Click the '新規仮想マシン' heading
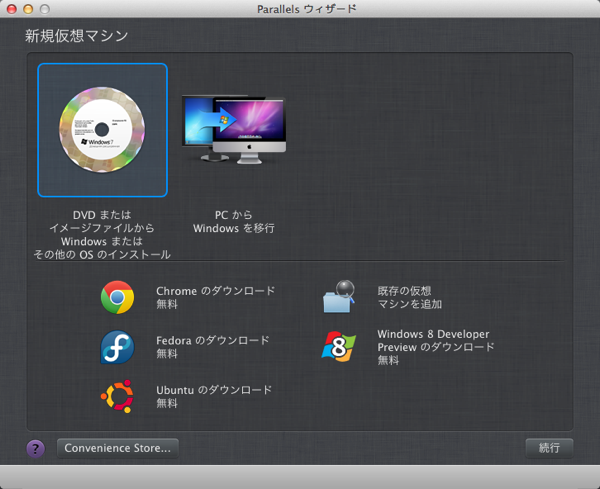This screenshot has width=600, height=489. 77,36
